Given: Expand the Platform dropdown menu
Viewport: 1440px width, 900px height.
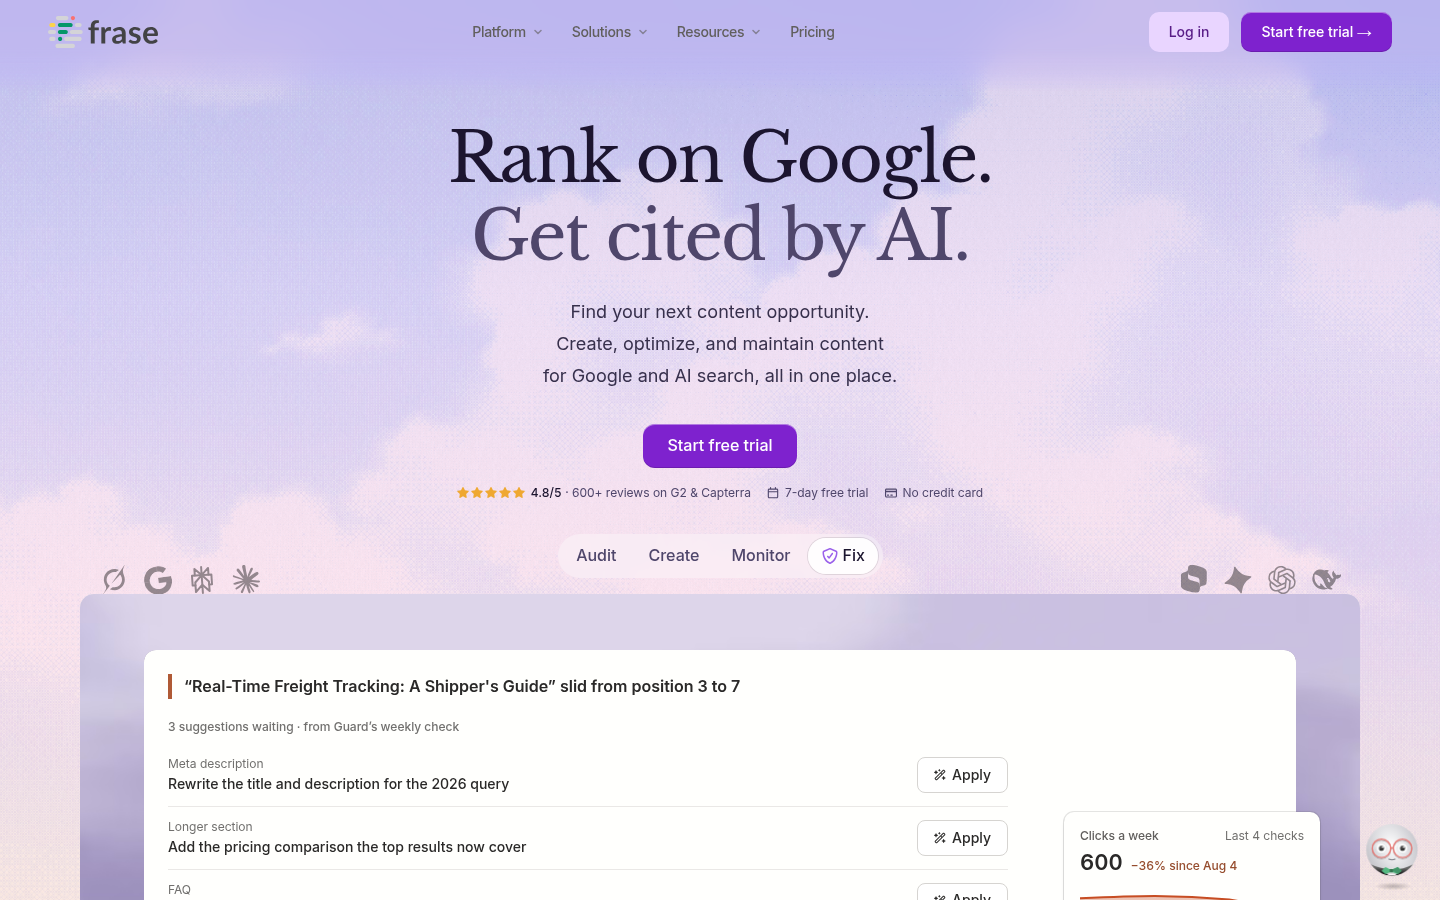Looking at the screenshot, I should click(507, 32).
